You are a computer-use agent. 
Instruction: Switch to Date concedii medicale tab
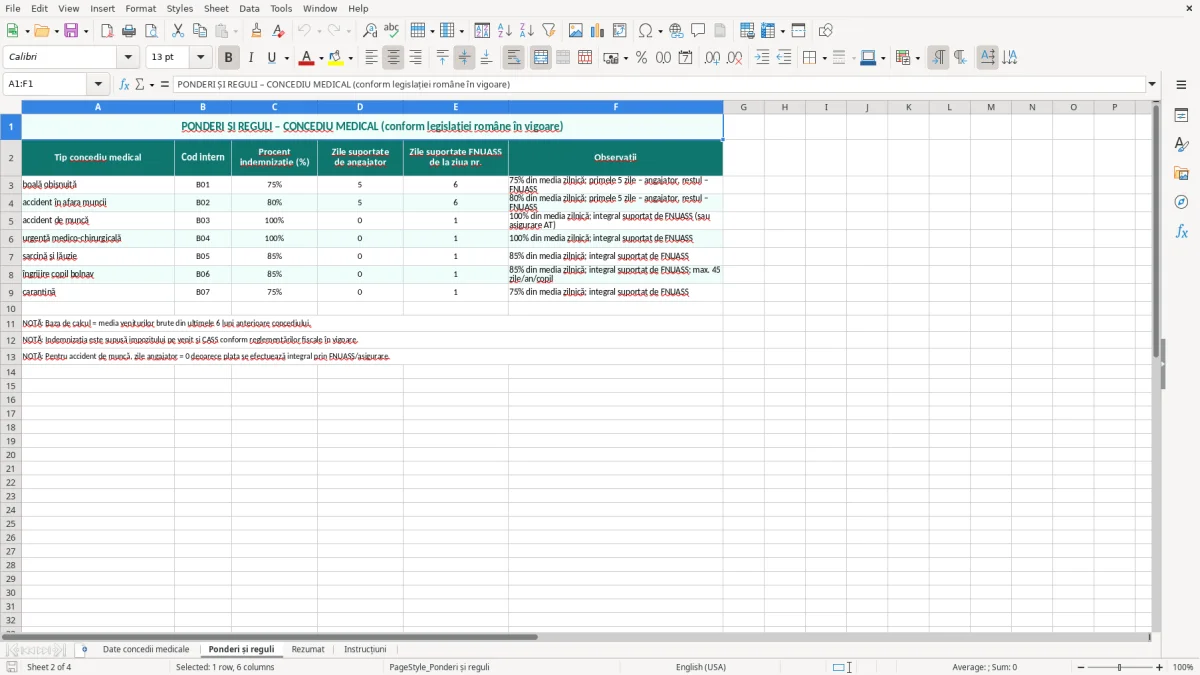(146, 649)
